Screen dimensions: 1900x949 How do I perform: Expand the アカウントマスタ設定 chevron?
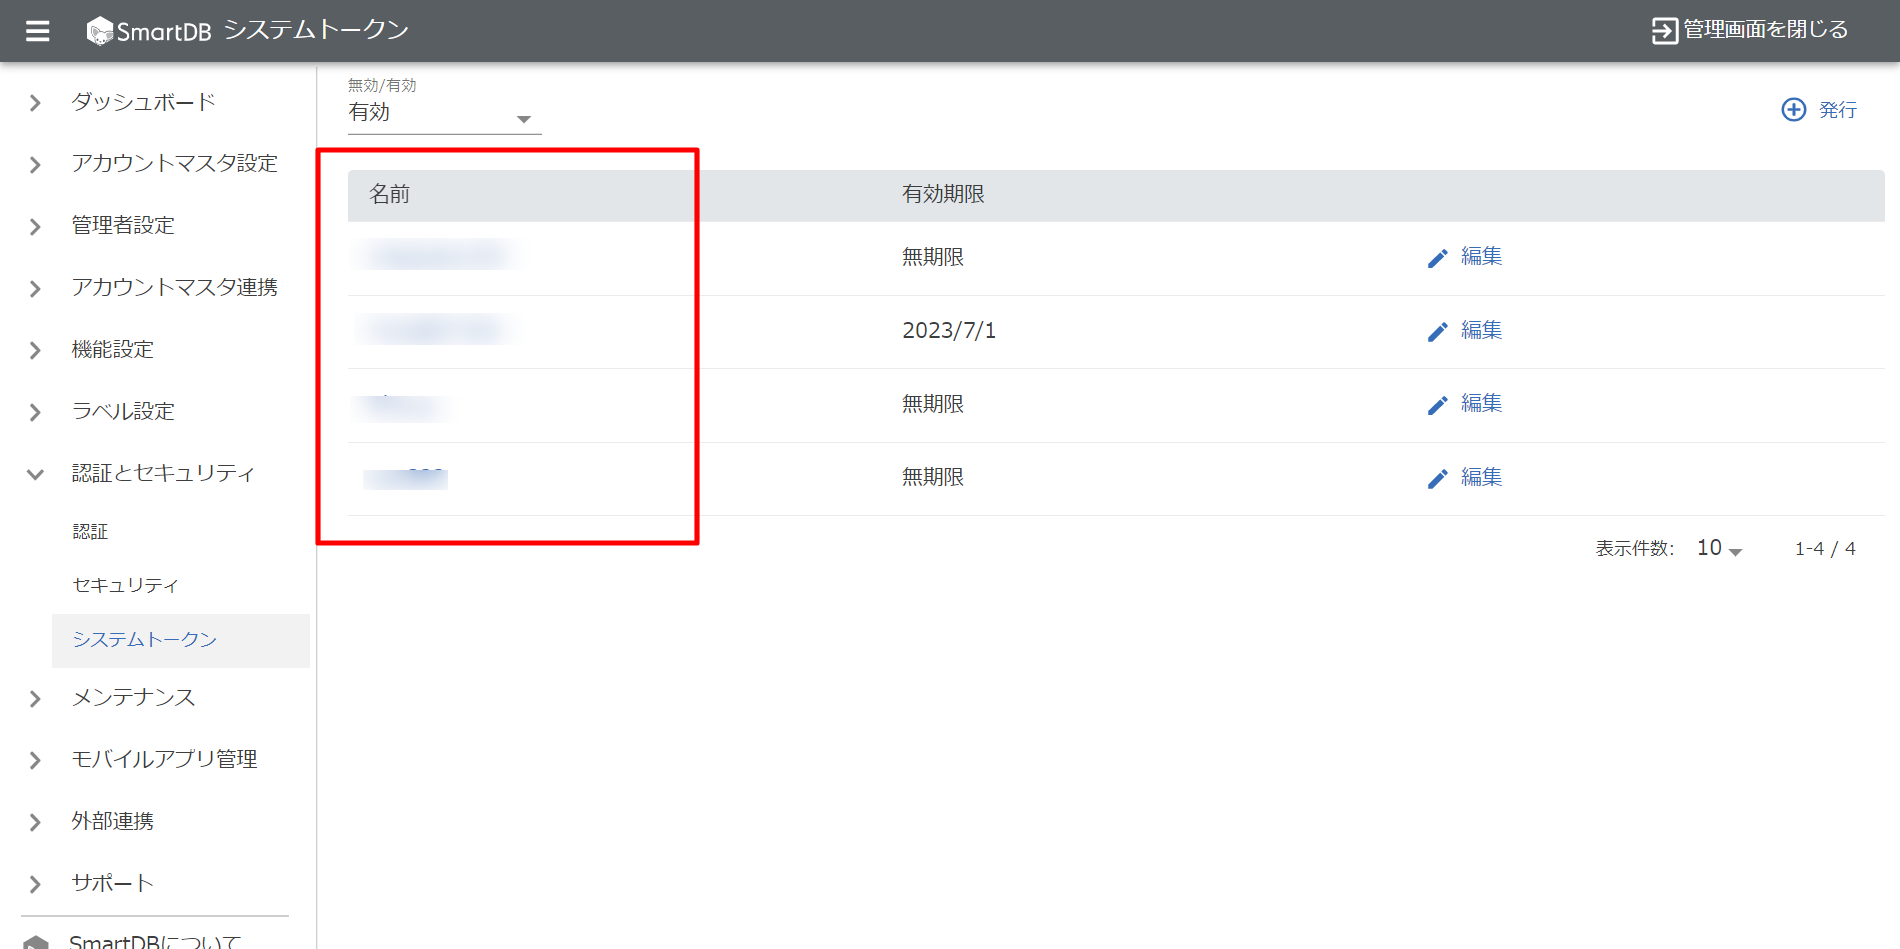[x=35, y=164]
